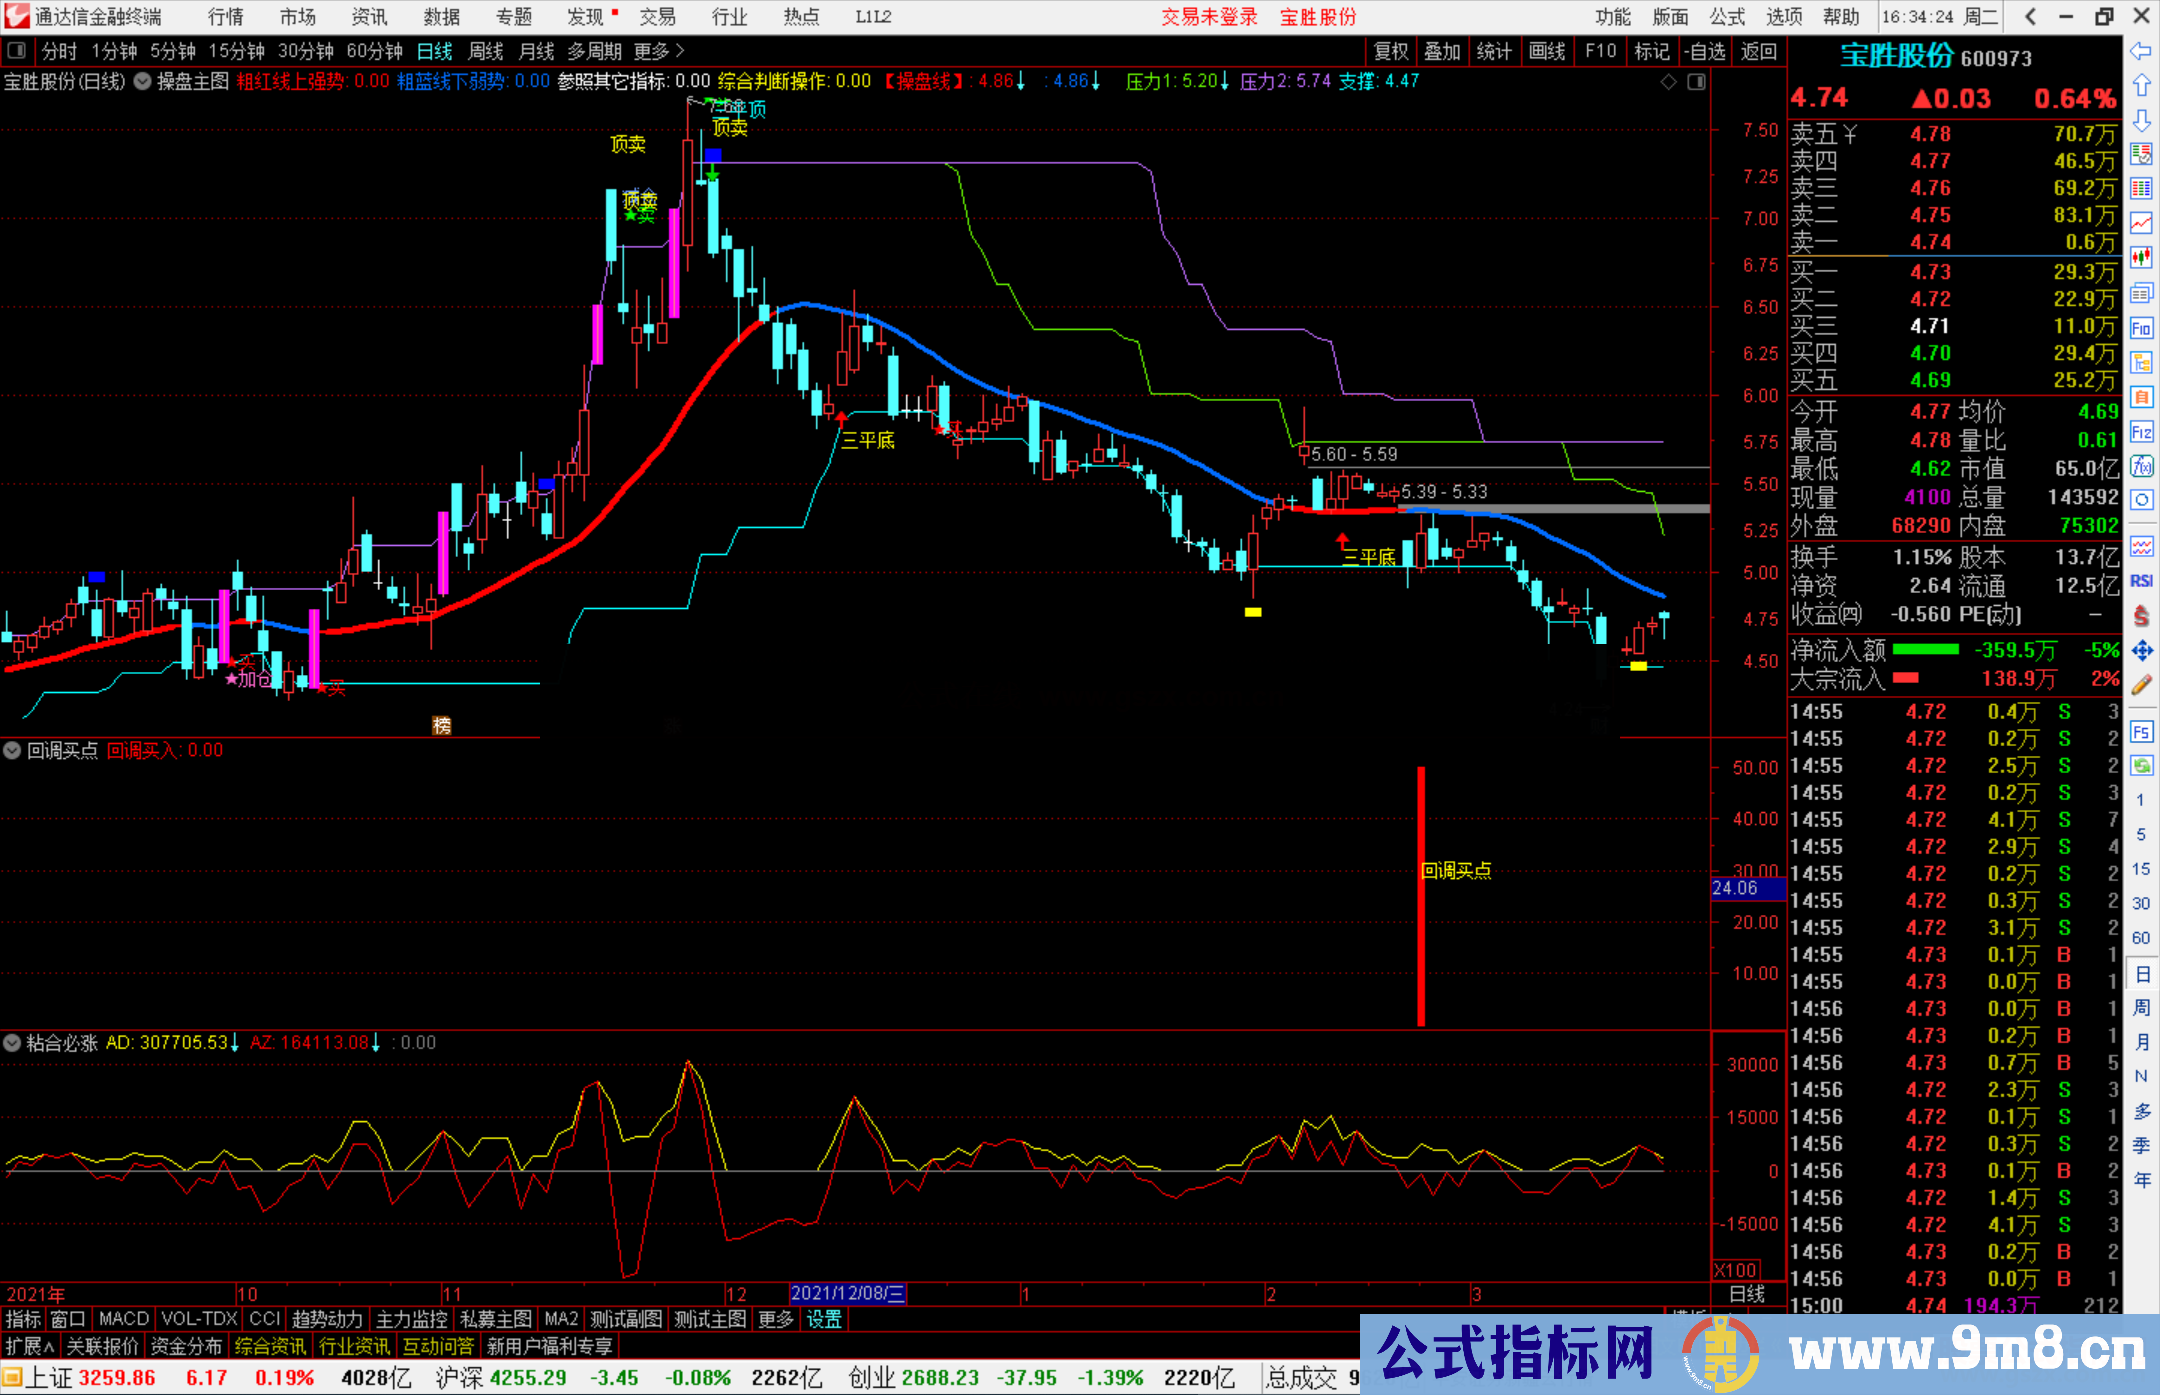Open the 行情 menu
The width and height of the screenshot is (2160, 1395).
point(225,17)
